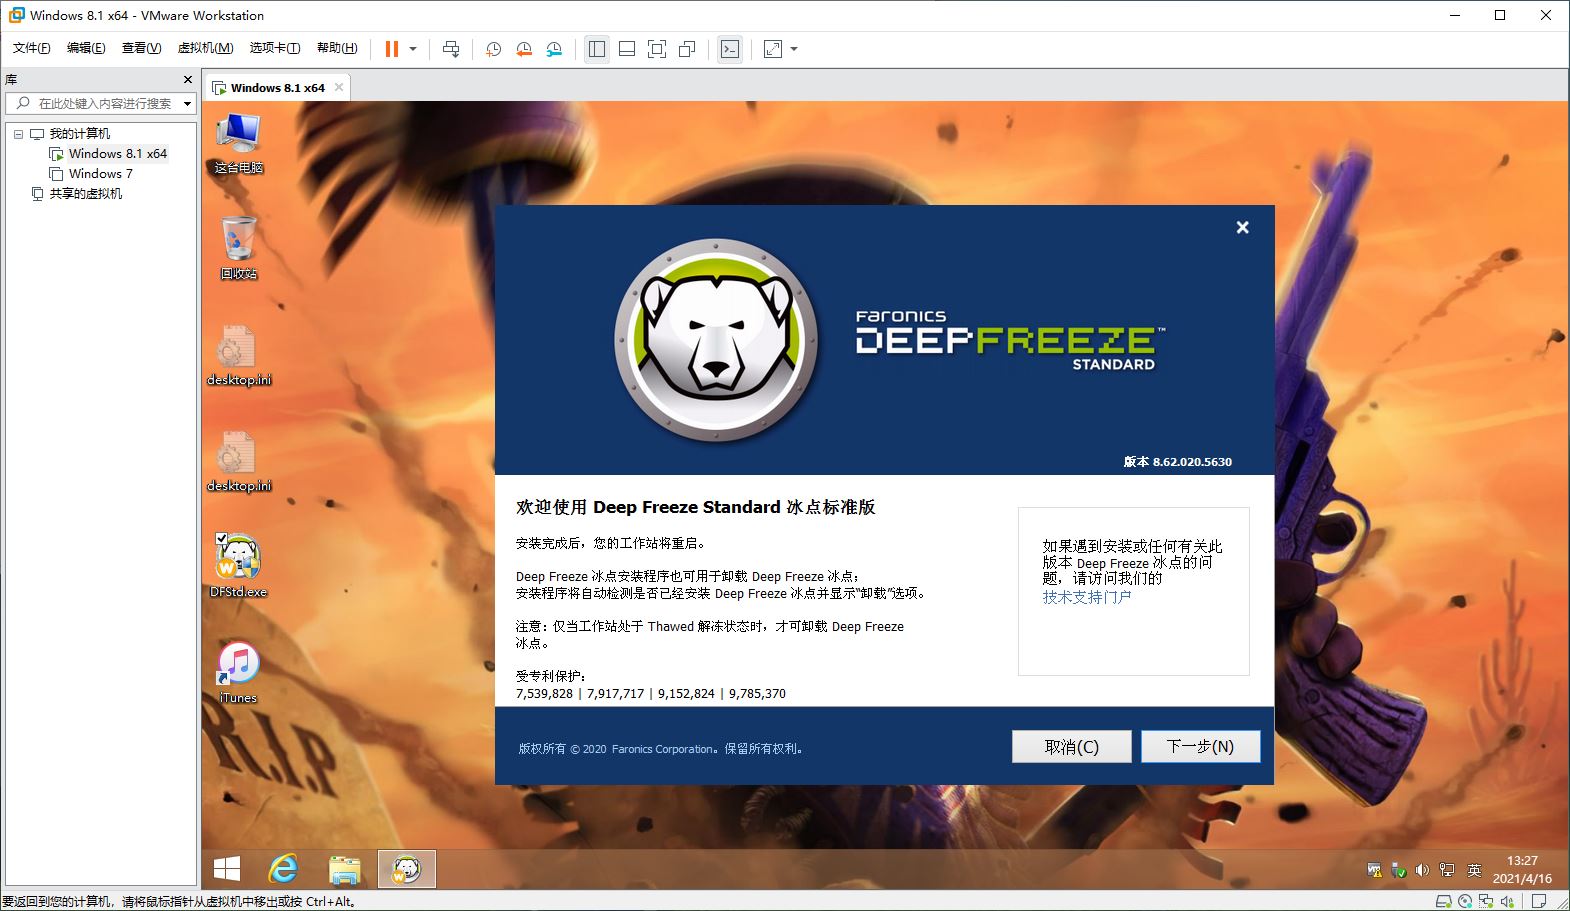The image size is (1570, 911).
Task: Enter full screen mode icon
Action: [x=657, y=49]
